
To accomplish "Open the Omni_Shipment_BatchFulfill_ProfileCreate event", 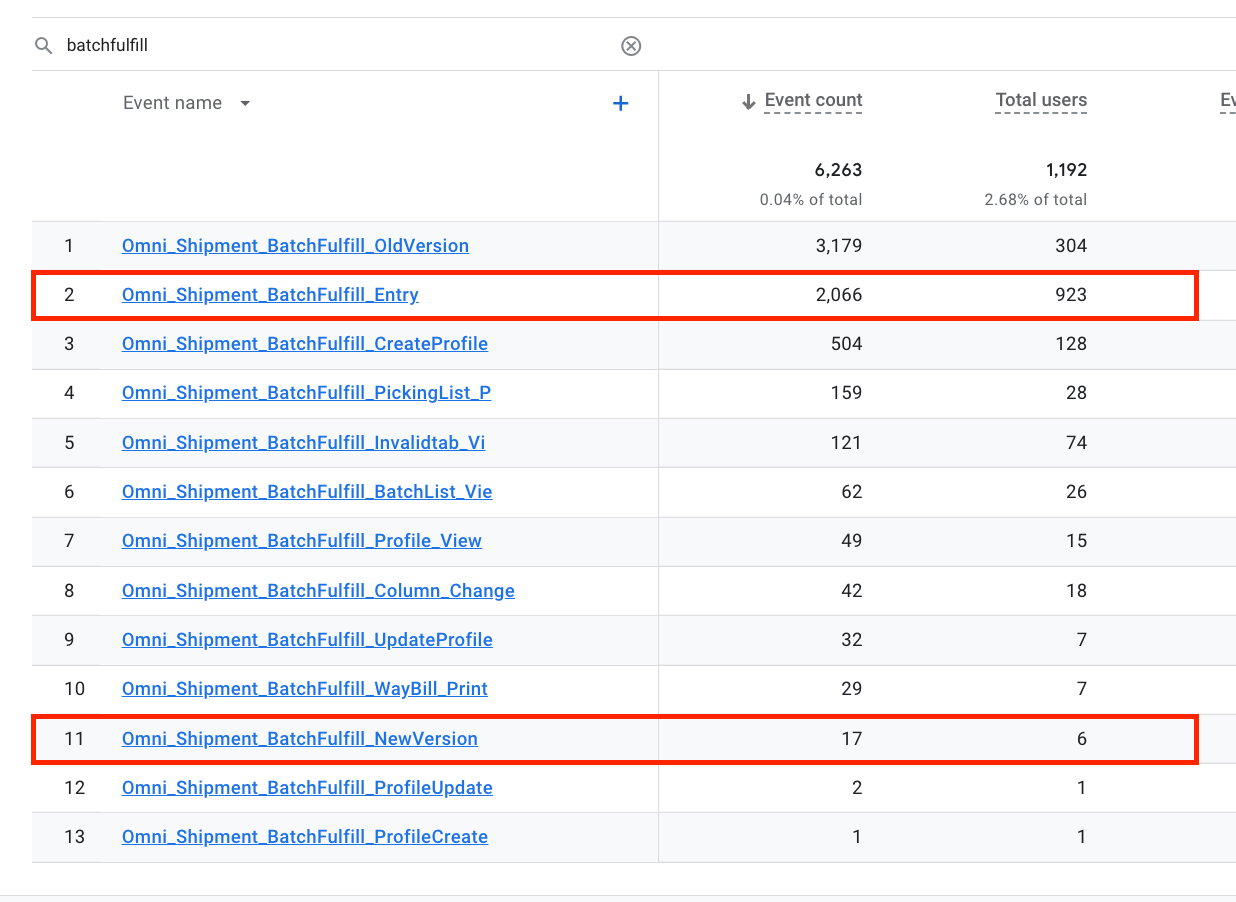I will tap(305, 837).
